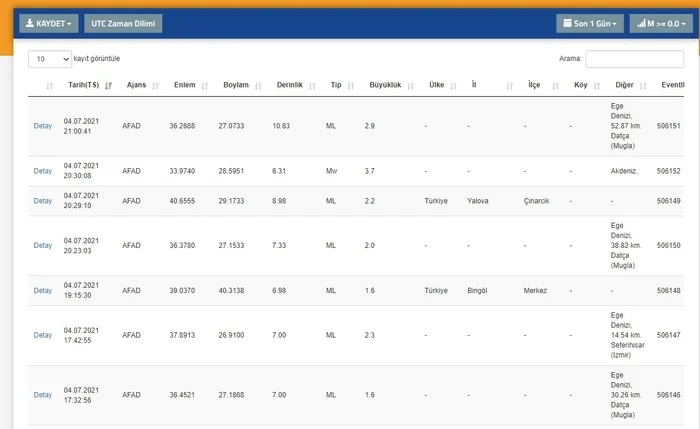The height and width of the screenshot is (429, 700).
Task: Open Detay link for Yalova Çınarcık event
Action: [43, 201]
